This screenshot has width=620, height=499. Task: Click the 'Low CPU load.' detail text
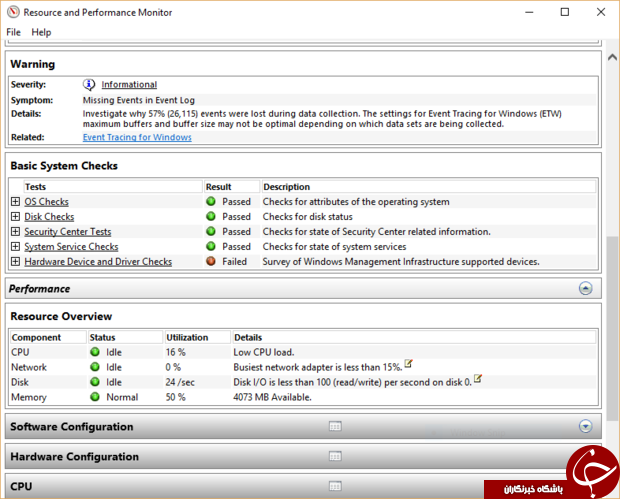[264, 352]
